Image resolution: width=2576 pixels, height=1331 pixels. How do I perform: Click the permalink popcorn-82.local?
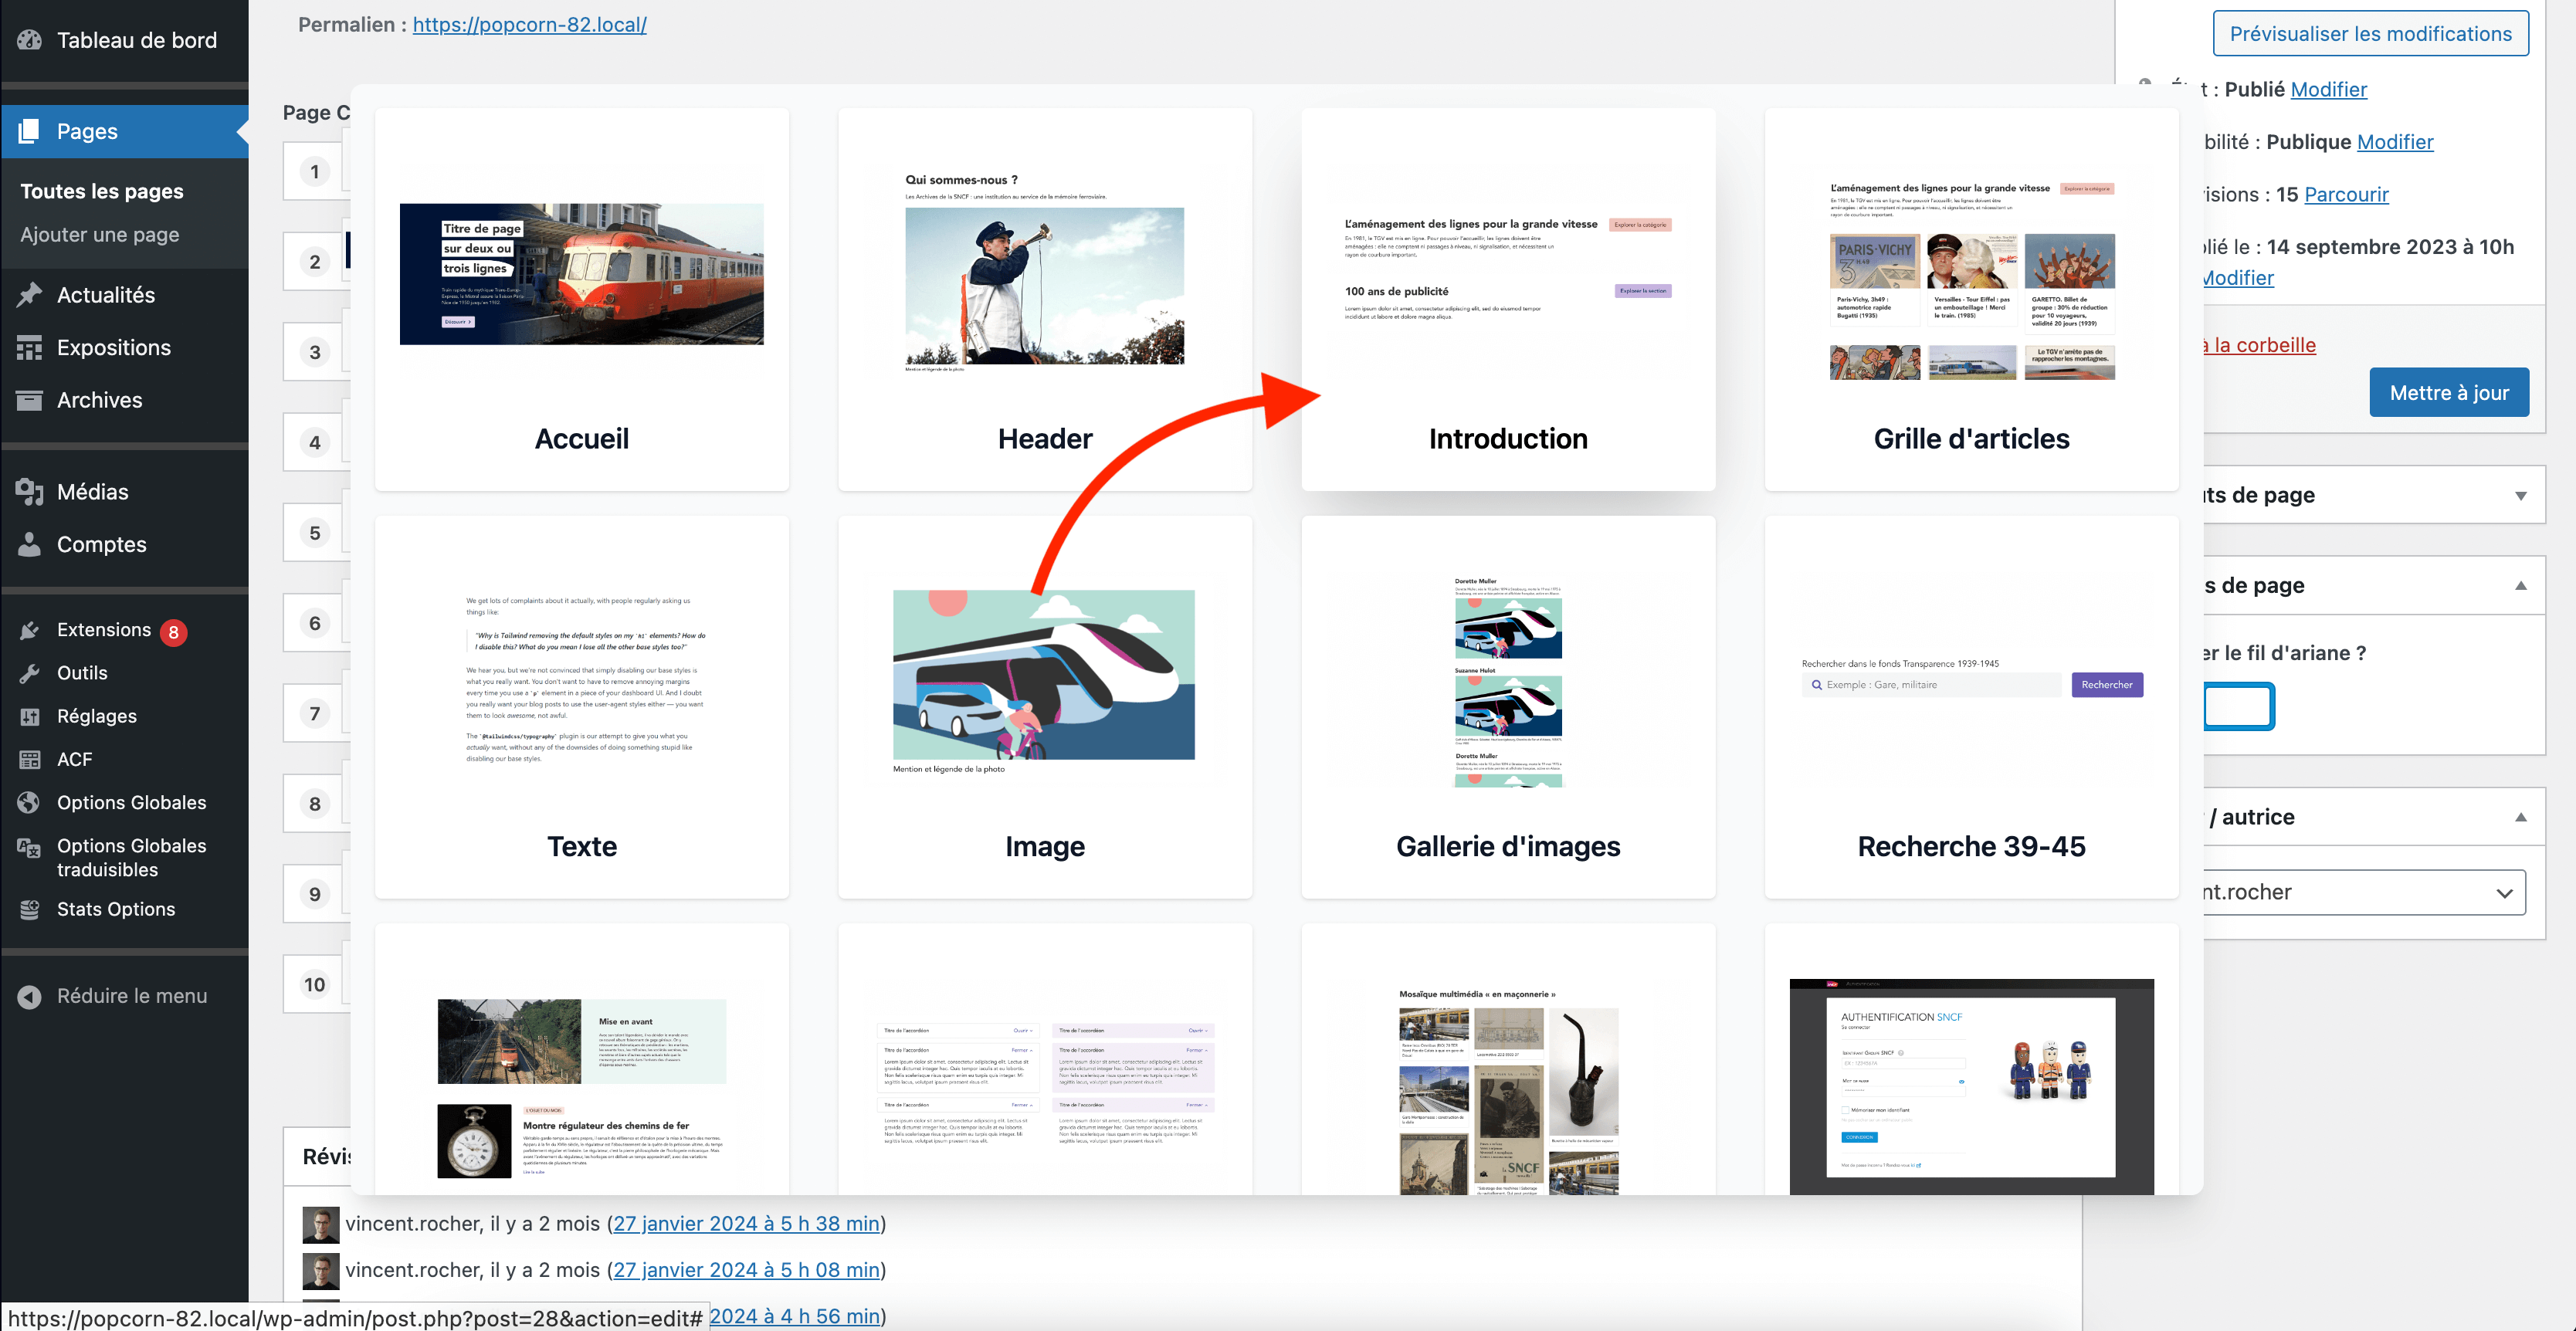pos(530,24)
